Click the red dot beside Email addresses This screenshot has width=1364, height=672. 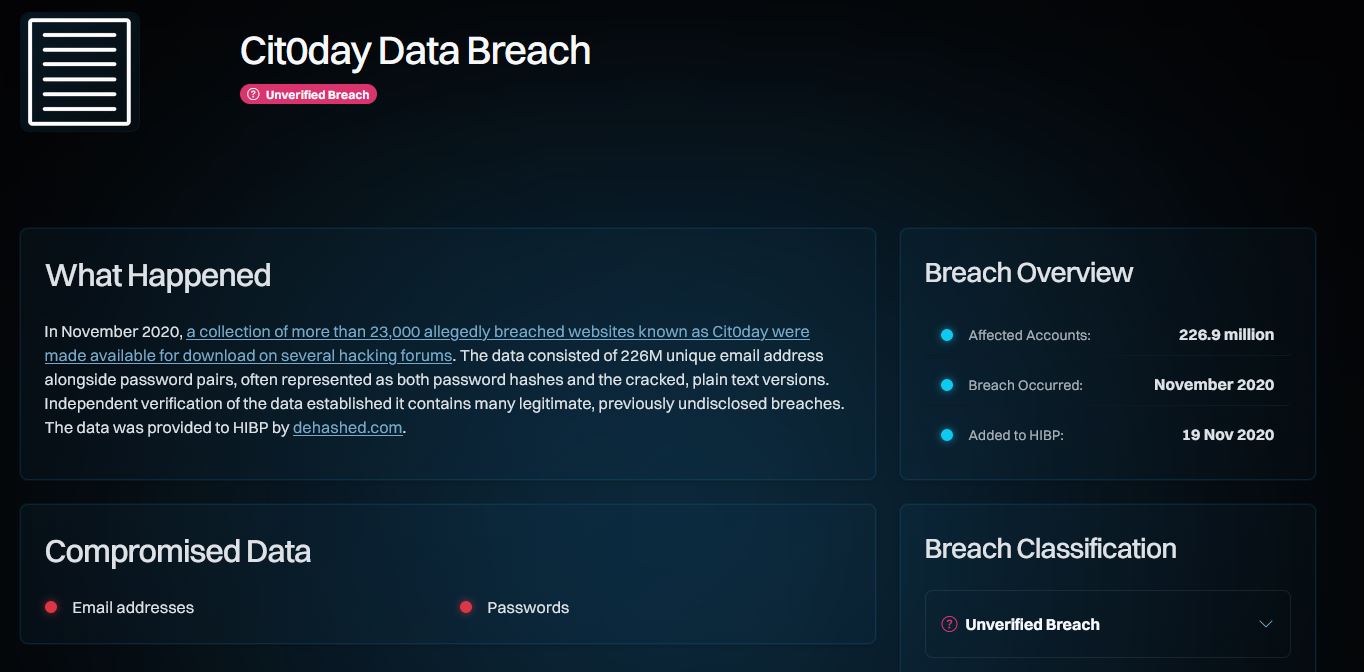(51, 607)
